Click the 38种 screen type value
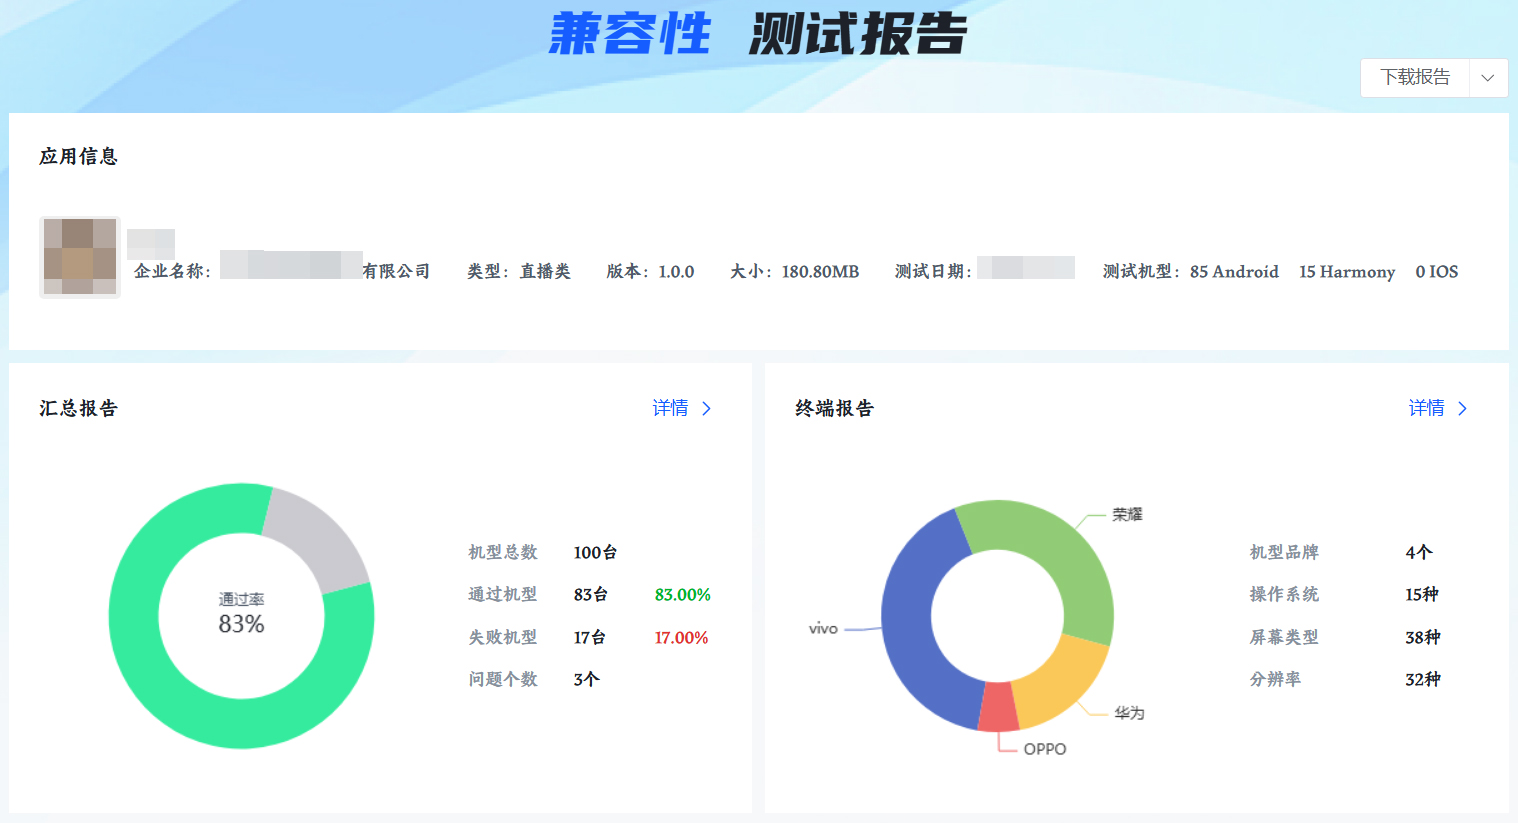1518x823 pixels. click(x=1423, y=638)
